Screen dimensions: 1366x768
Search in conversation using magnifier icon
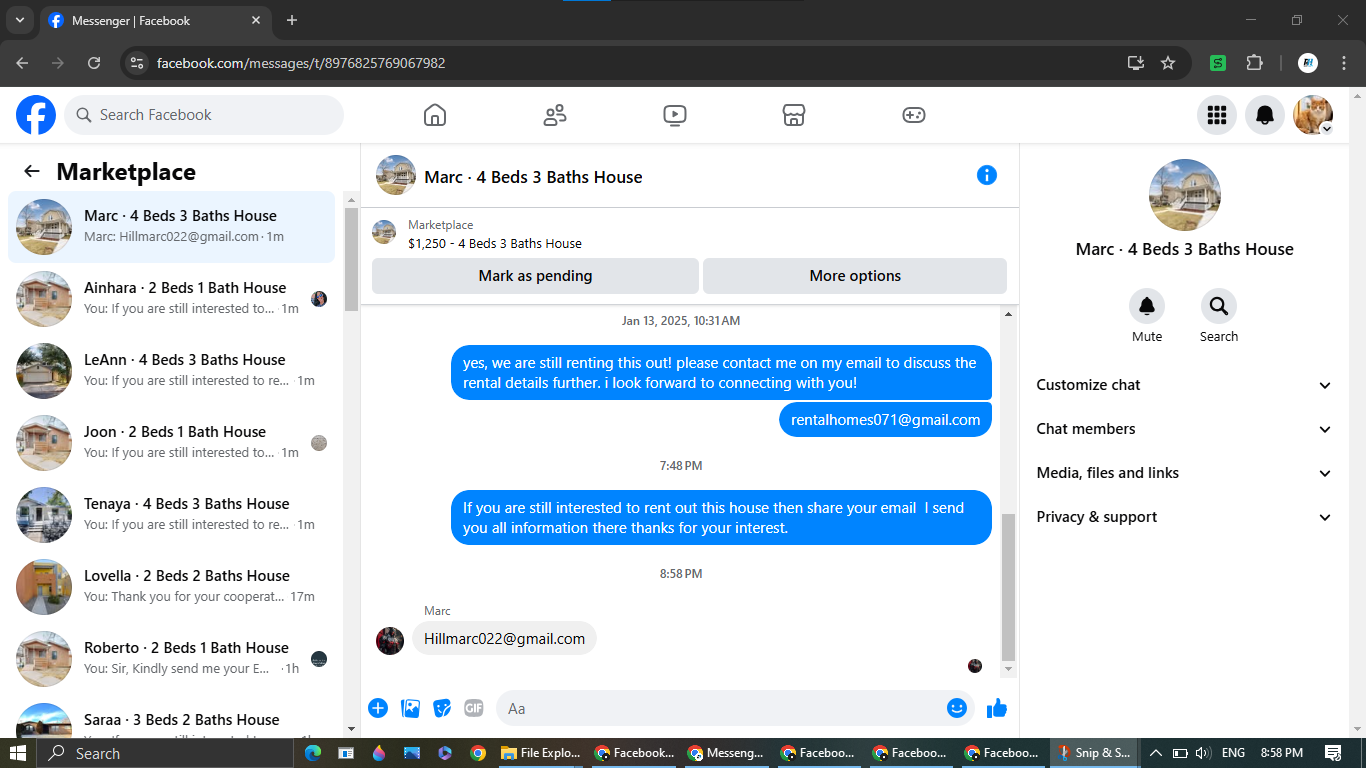pyautogui.click(x=1219, y=306)
